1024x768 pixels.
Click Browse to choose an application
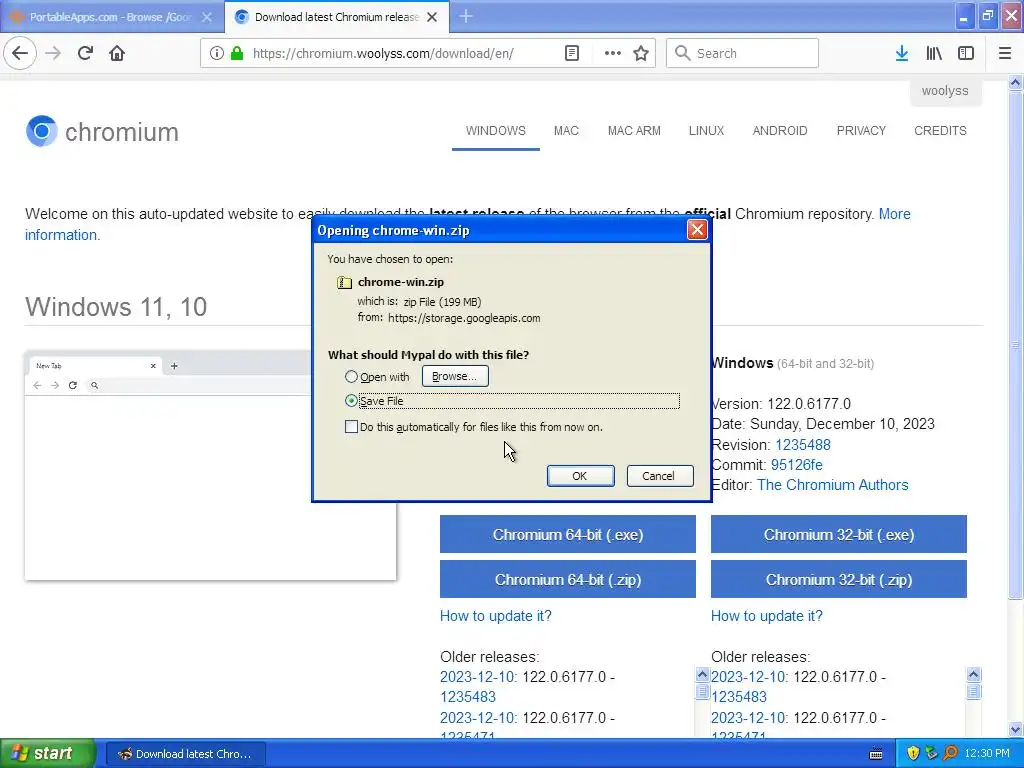pos(455,376)
